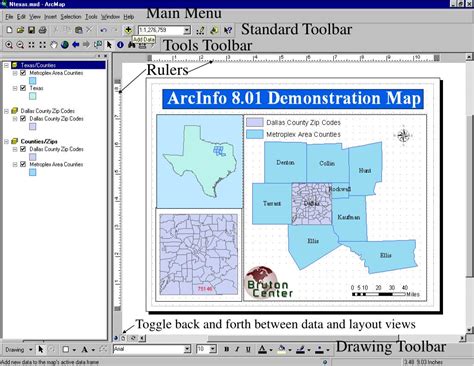The image size is (474, 366).
Task: Collapse the Counties/Zips data frame
Action: (6, 141)
